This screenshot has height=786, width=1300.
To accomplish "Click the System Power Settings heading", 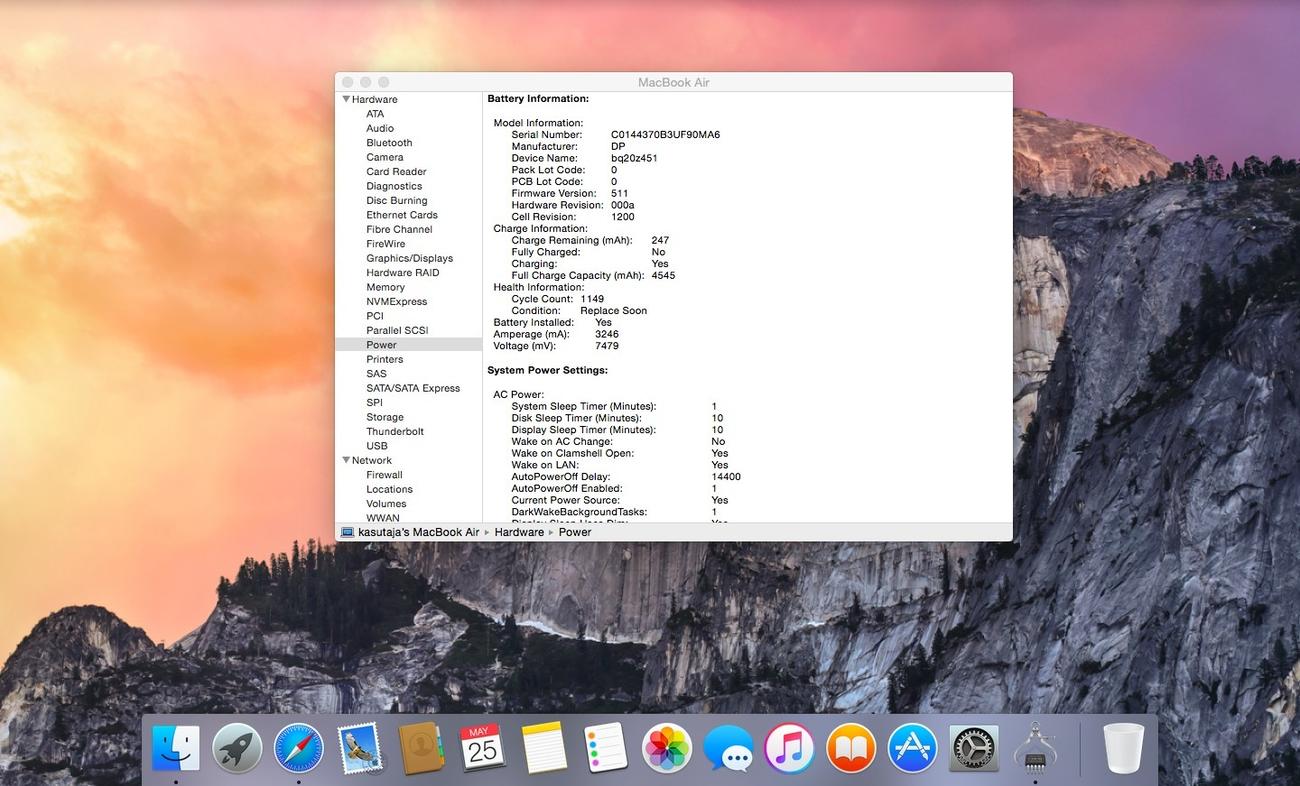I will pos(547,370).
